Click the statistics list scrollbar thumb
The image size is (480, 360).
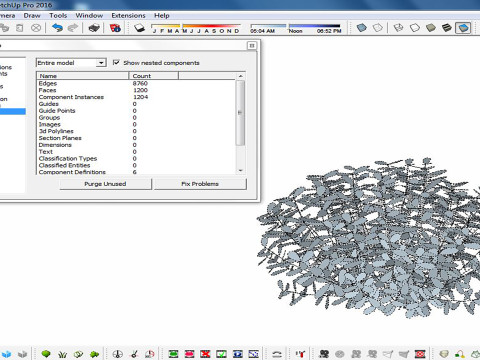(240, 113)
